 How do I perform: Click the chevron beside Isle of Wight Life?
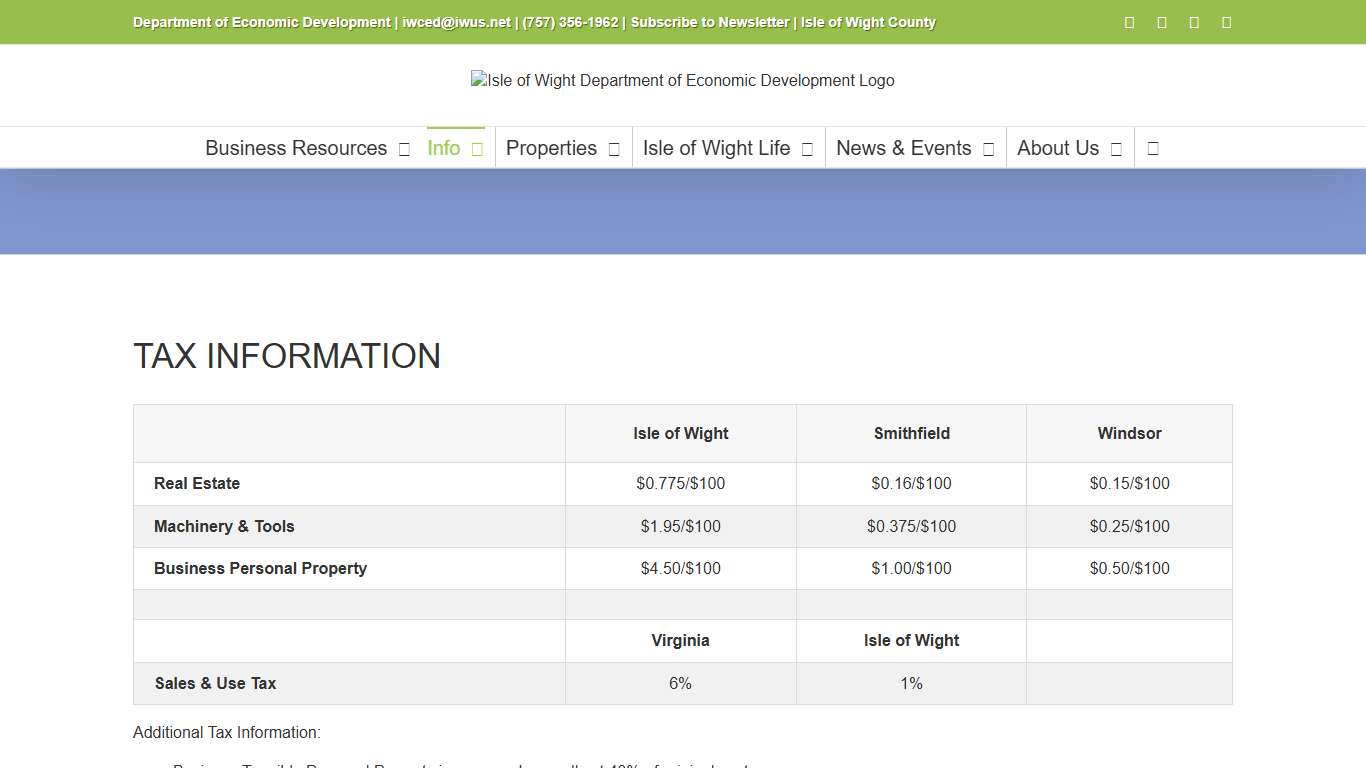click(x=807, y=147)
